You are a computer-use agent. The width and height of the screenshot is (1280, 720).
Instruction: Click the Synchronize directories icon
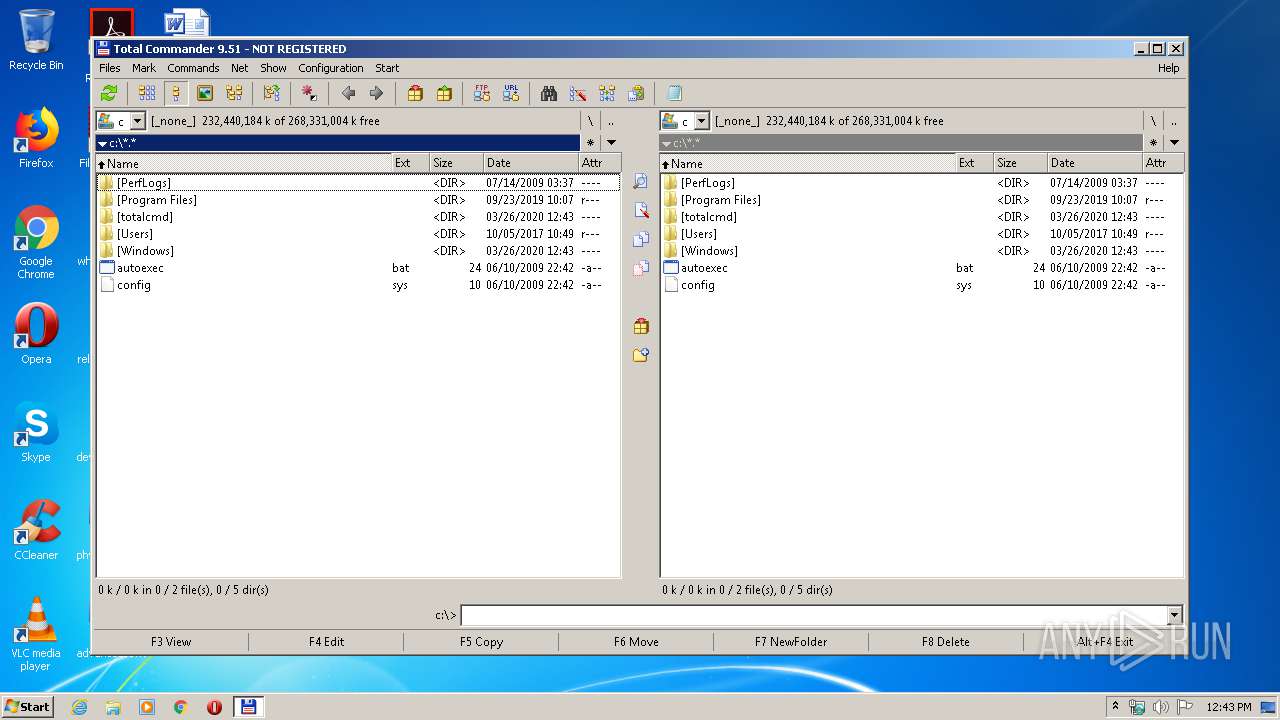tap(607, 93)
